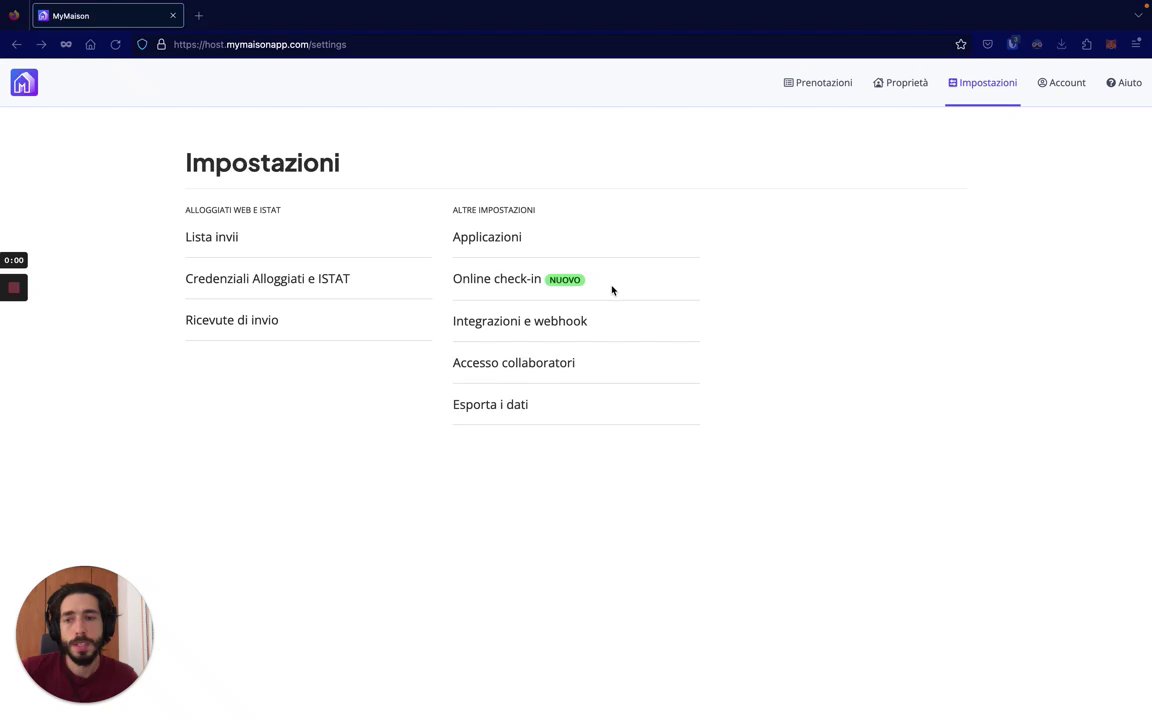Open Lista invii settings
Viewport: 1152px width, 720px height.
(x=212, y=237)
